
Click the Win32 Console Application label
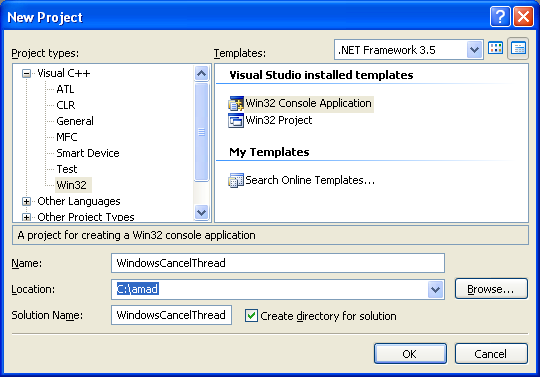tap(308, 103)
